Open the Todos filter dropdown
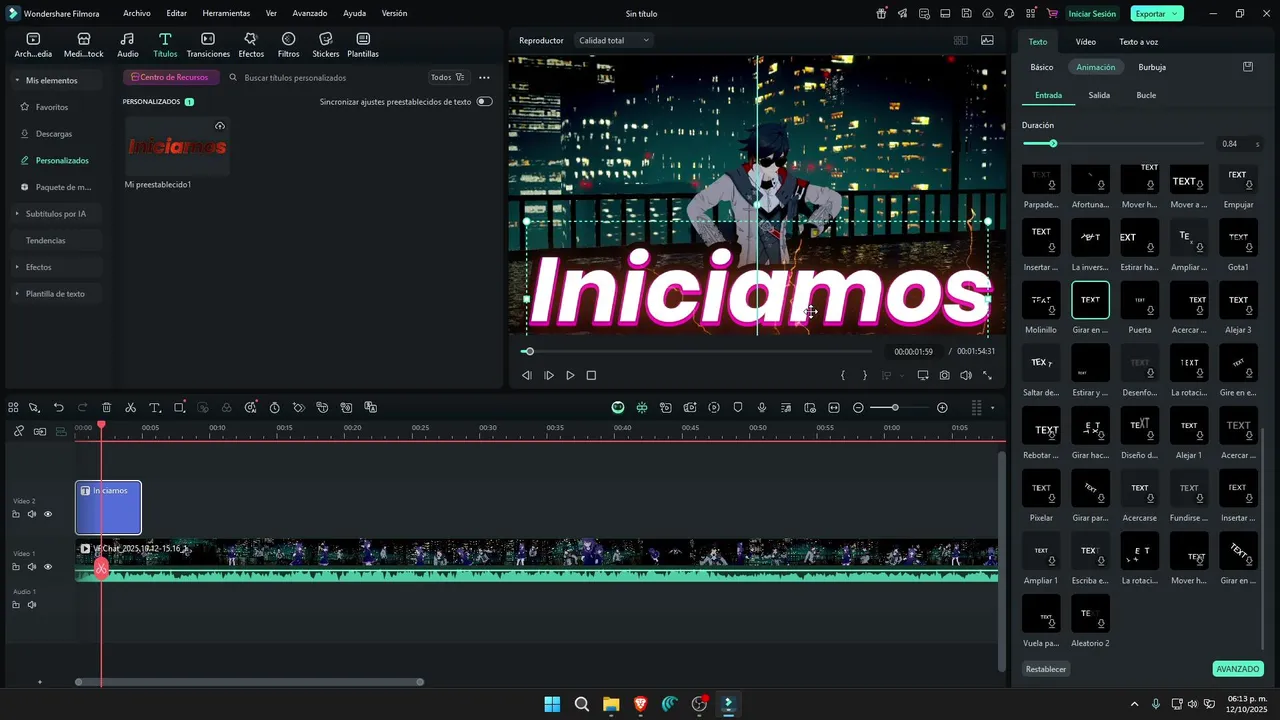Screen dimensions: 1280x720 pyautogui.click(x=447, y=77)
